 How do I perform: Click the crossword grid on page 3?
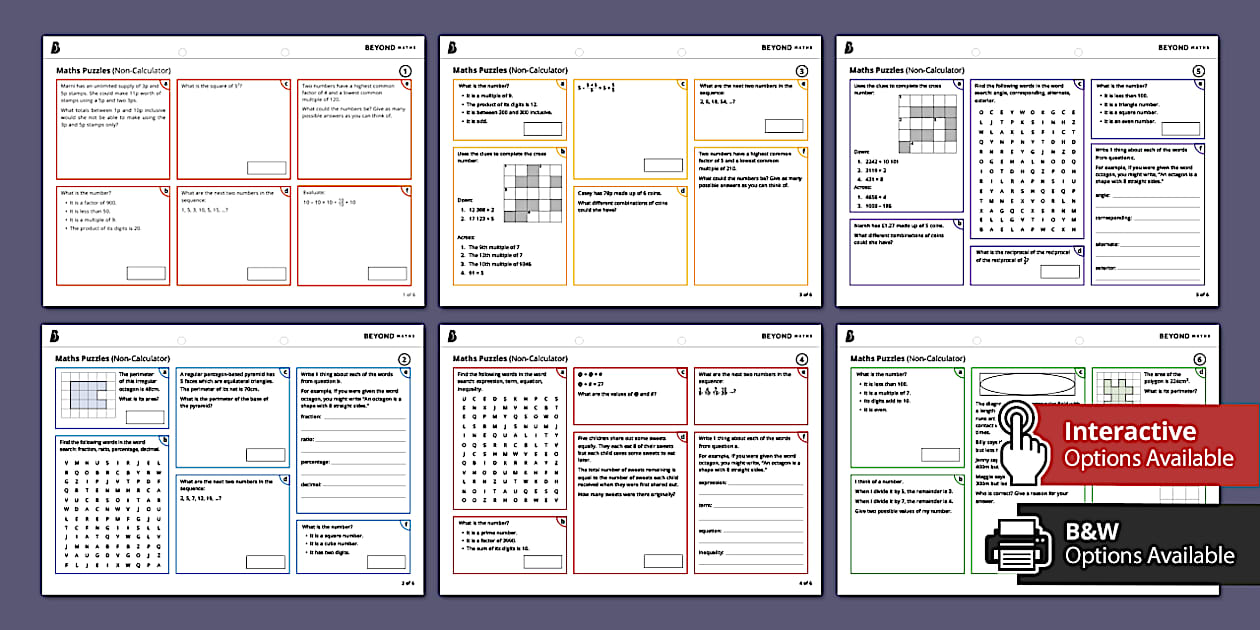533,191
